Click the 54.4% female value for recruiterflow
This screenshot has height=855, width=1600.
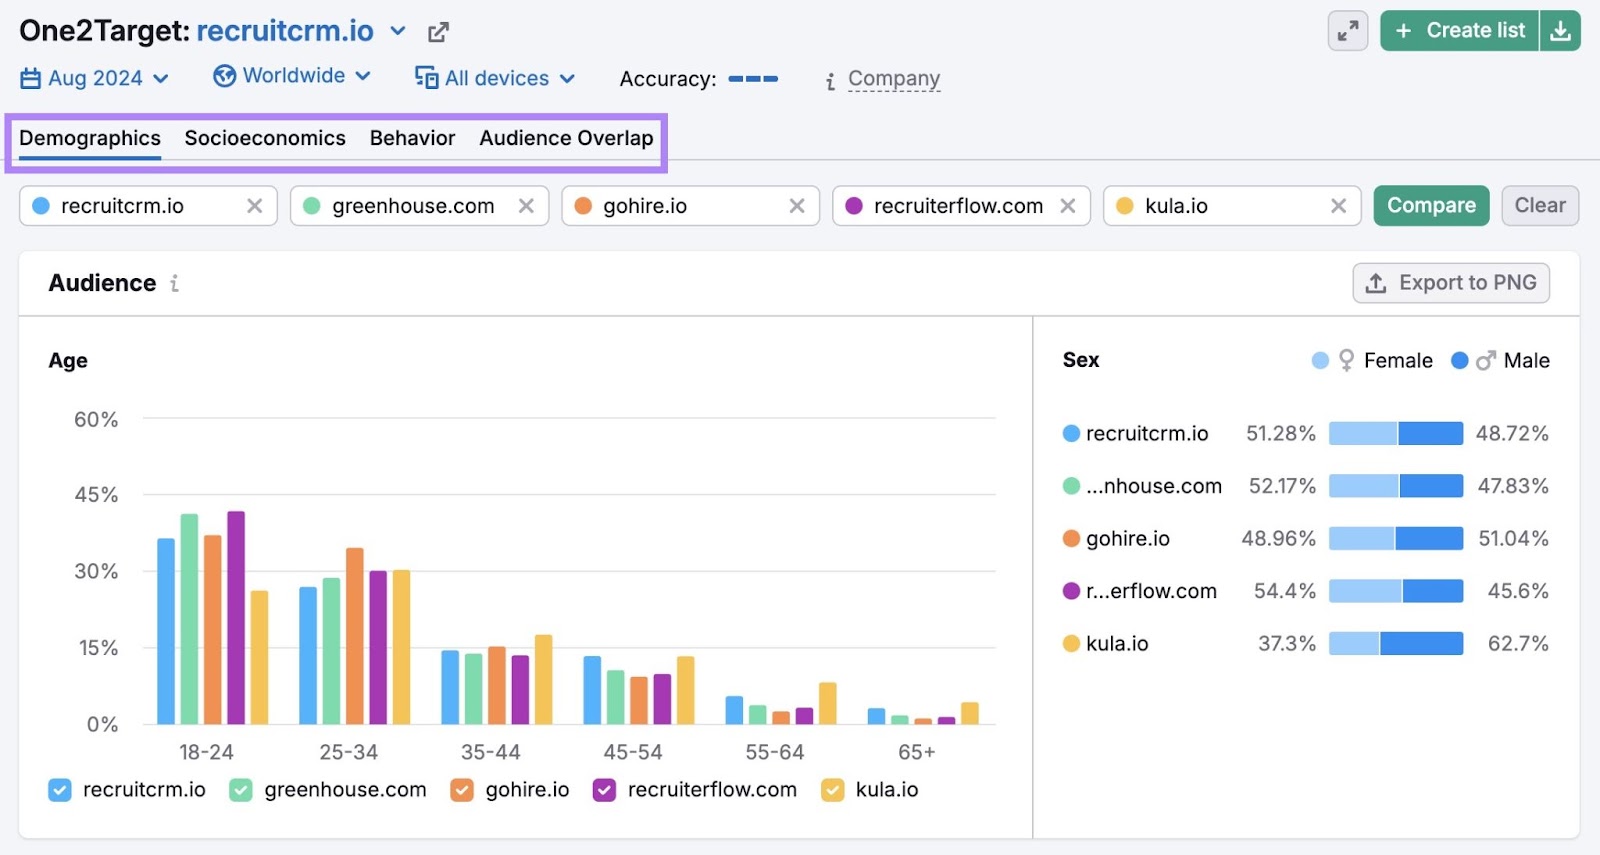(x=1285, y=591)
